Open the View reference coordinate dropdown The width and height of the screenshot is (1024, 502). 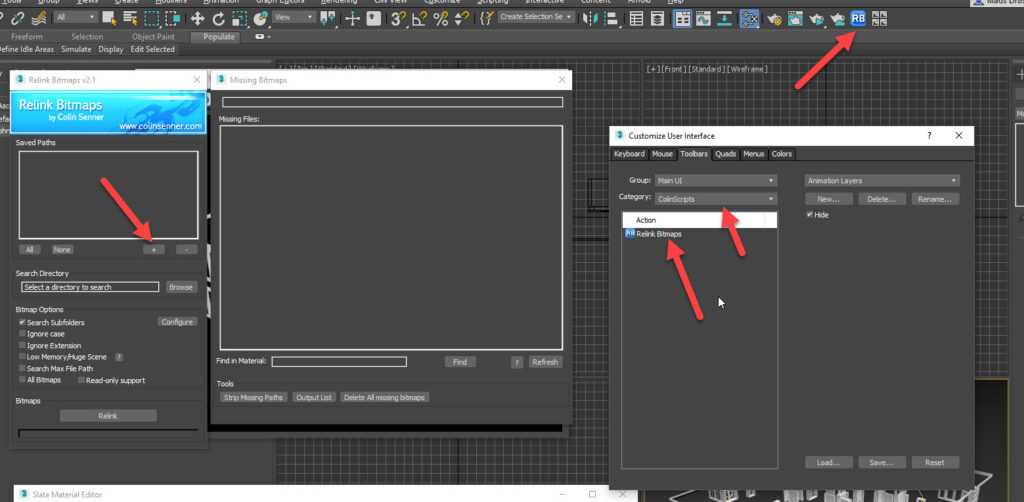point(294,18)
